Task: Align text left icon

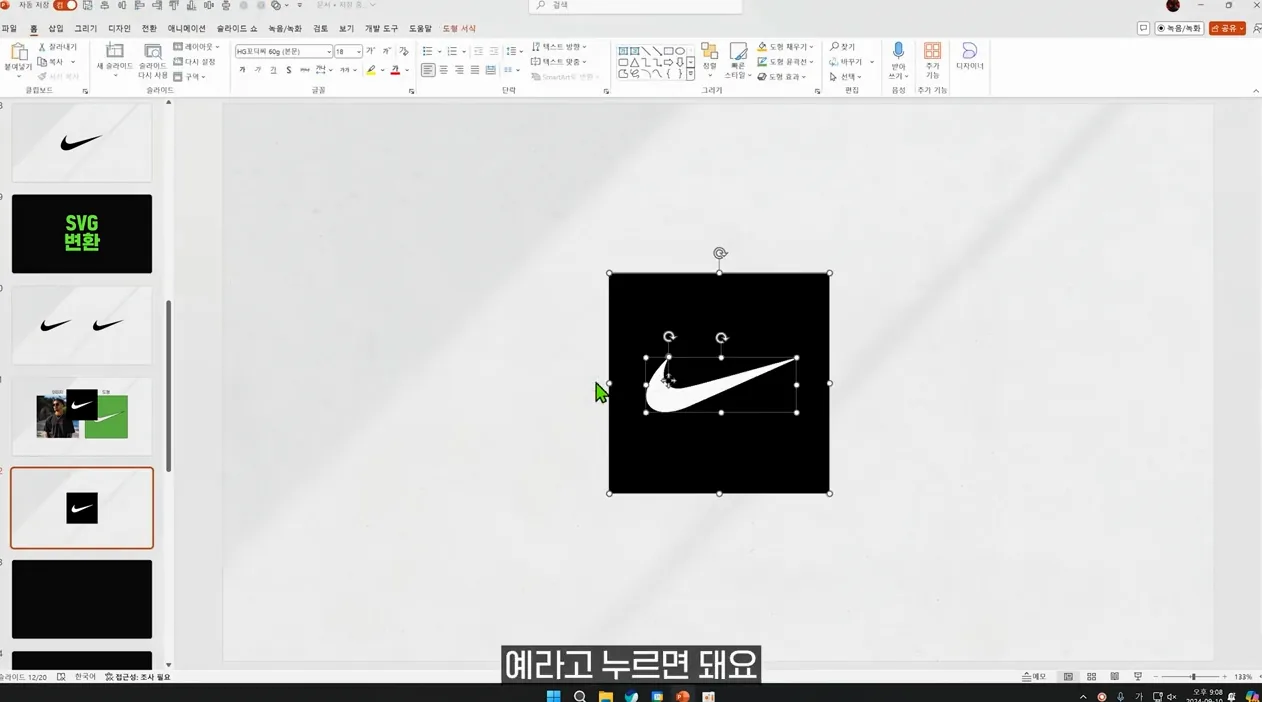Action: pyautogui.click(x=428, y=70)
